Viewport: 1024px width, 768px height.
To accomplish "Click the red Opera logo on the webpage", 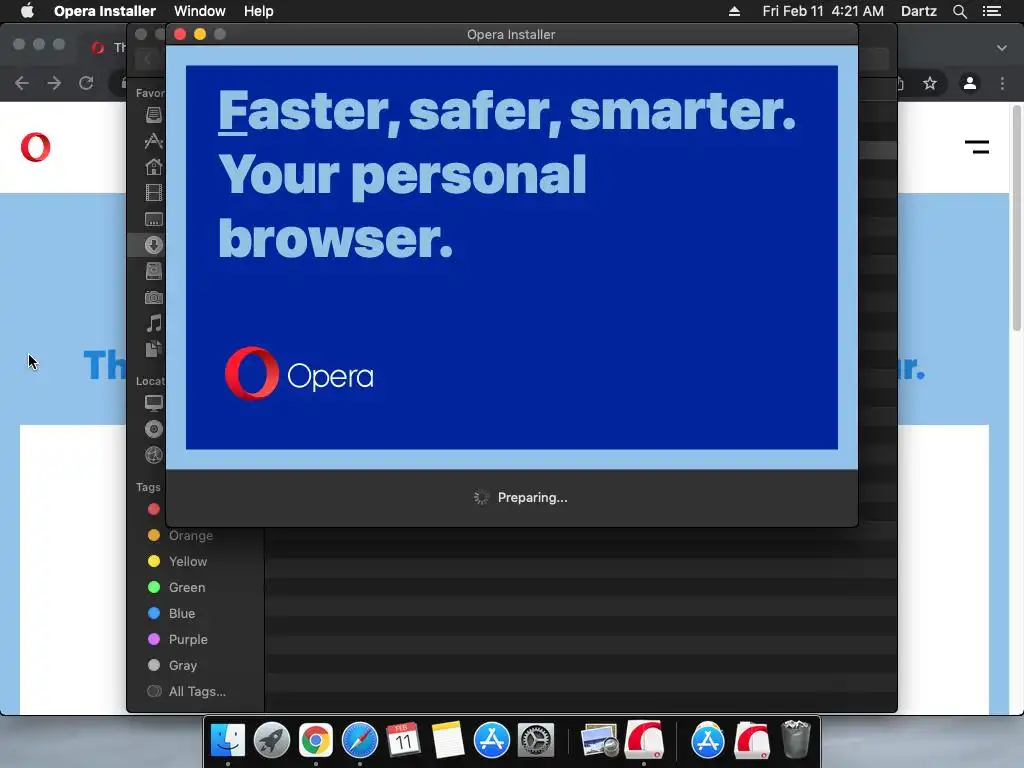I will 35,147.
